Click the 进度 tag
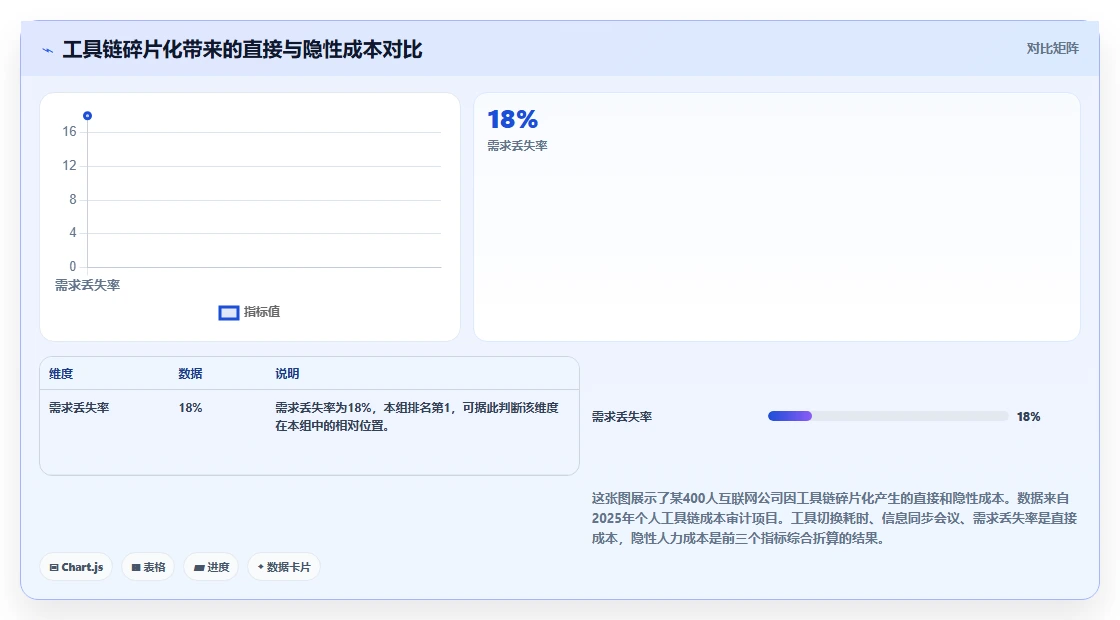The image size is (1120, 620). (x=211, y=567)
